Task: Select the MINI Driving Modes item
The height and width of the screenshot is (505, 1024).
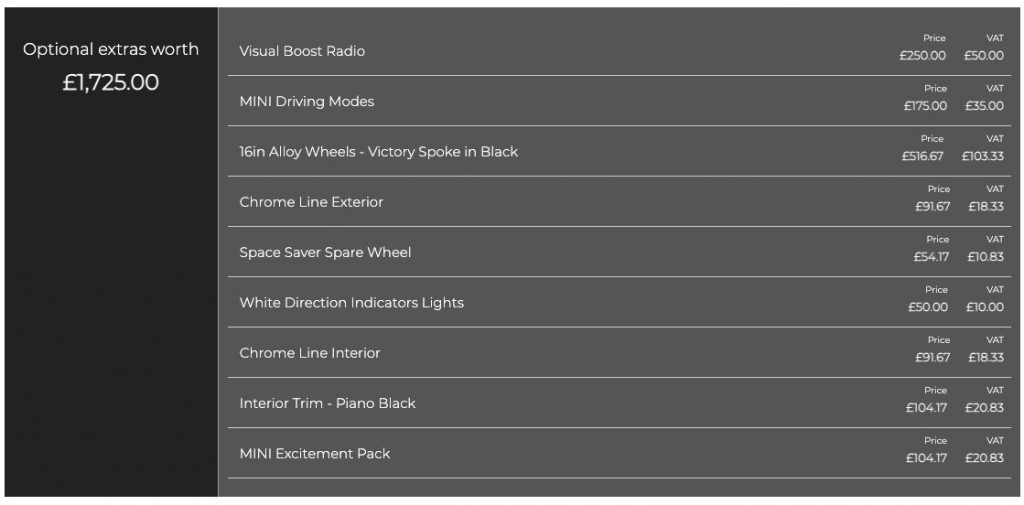Action: click(306, 101)
